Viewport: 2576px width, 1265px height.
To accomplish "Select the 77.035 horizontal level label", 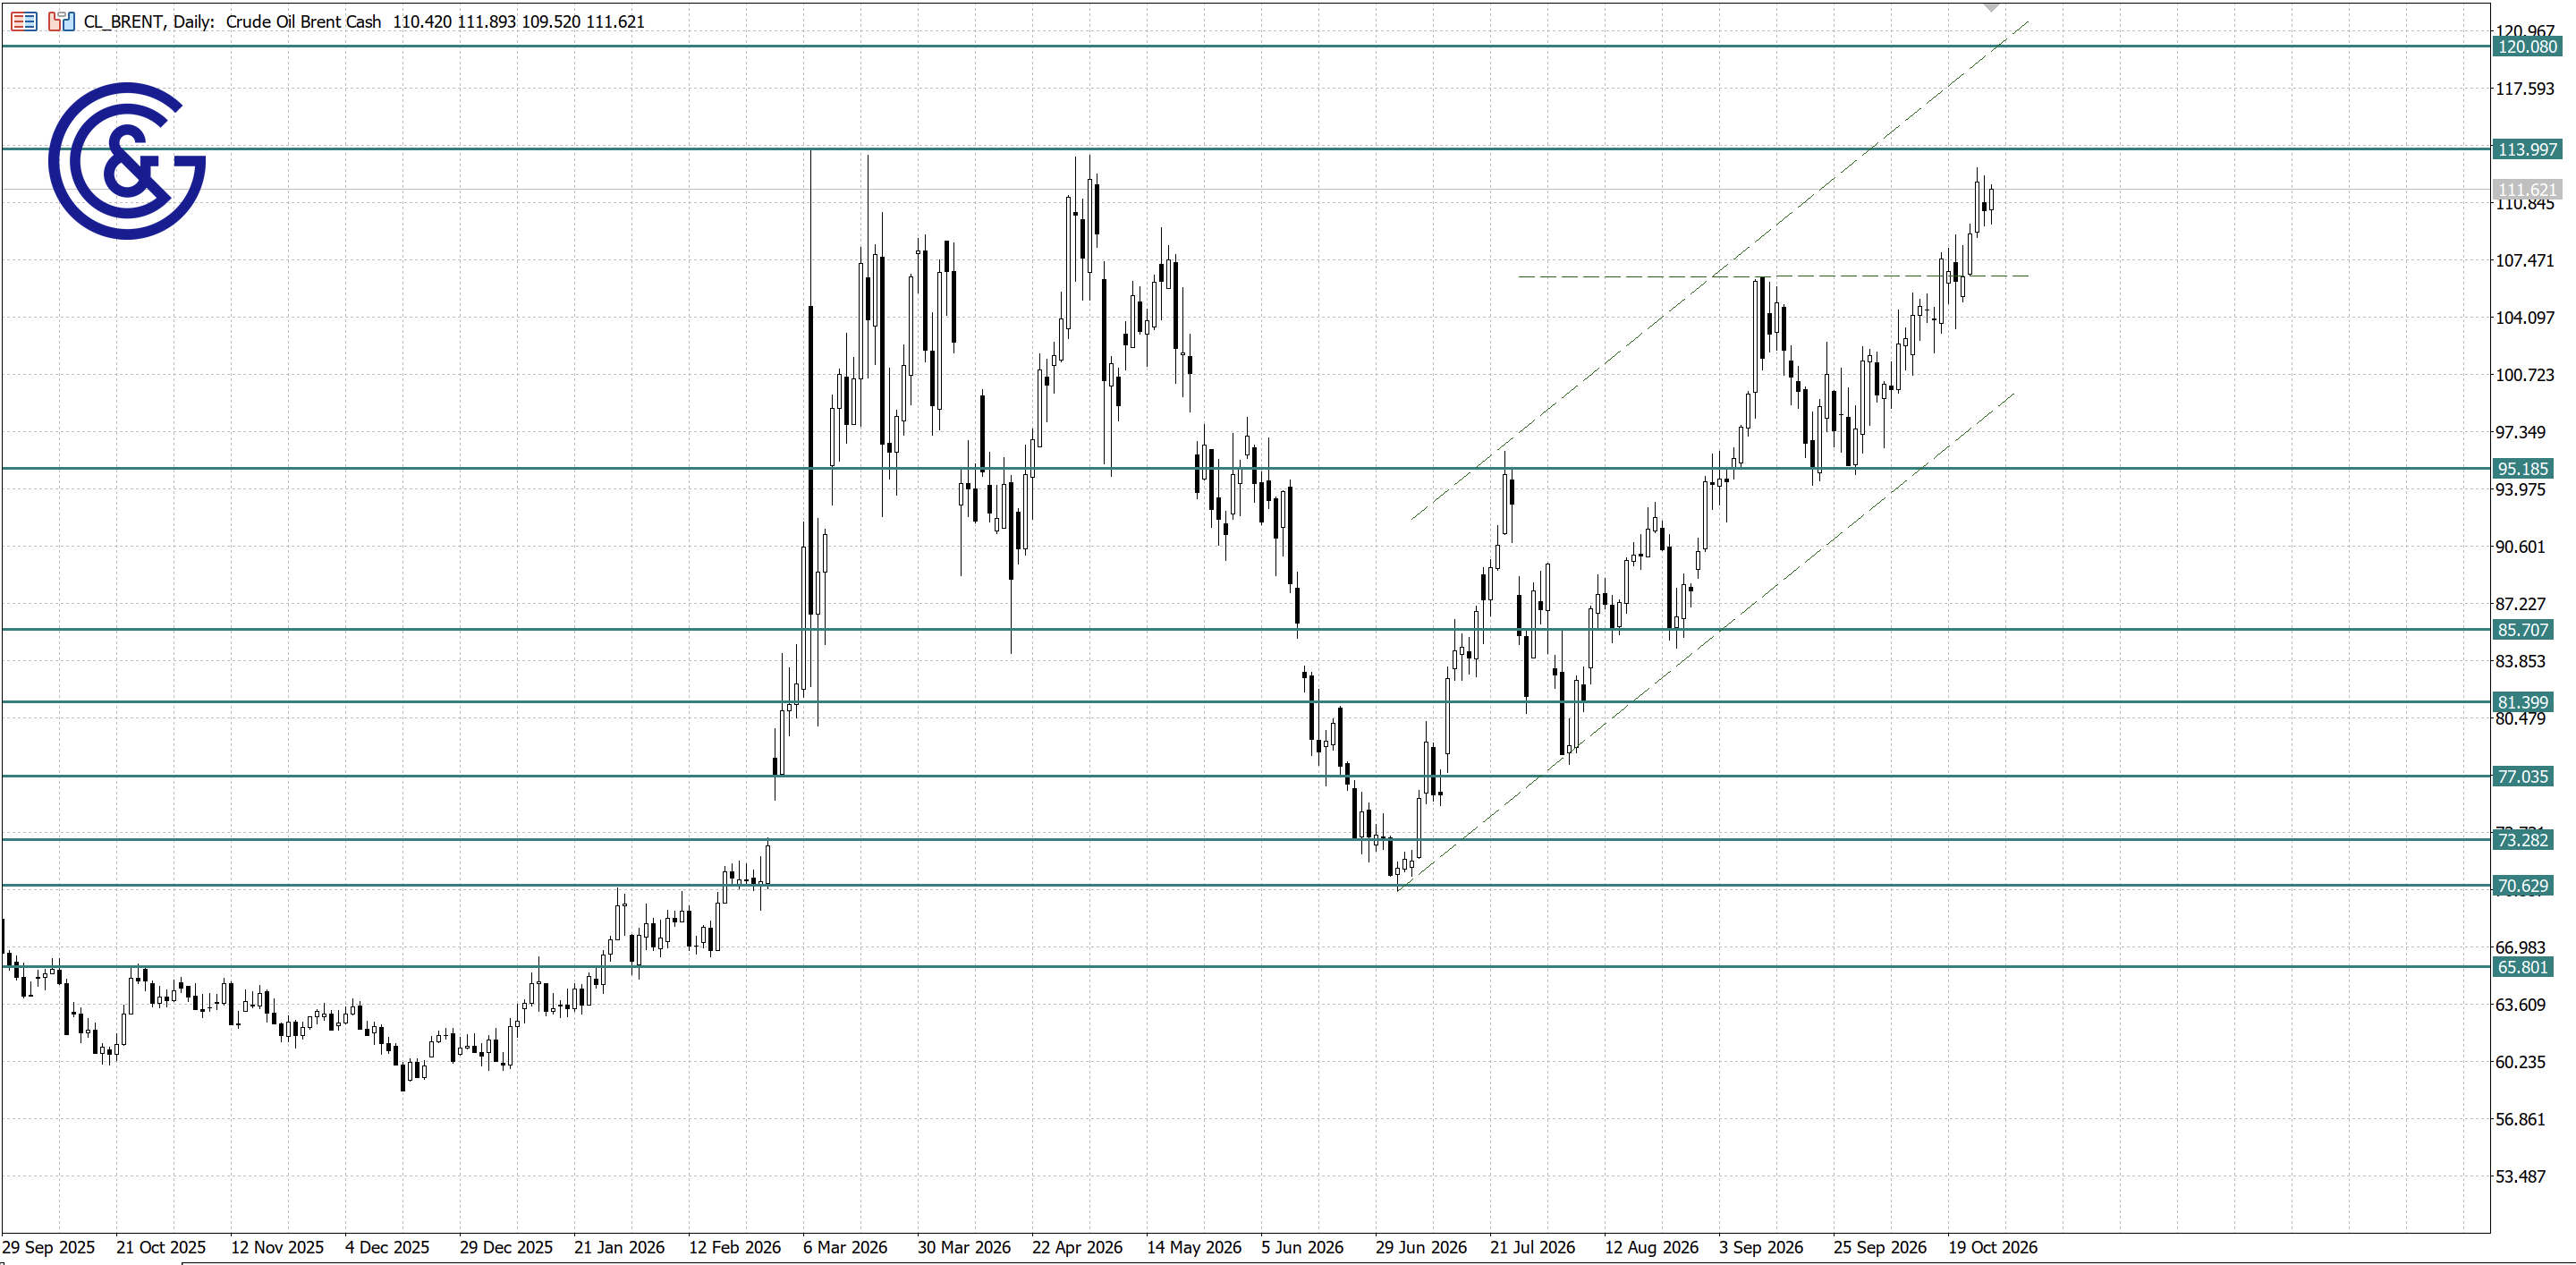I will 2523,777.
